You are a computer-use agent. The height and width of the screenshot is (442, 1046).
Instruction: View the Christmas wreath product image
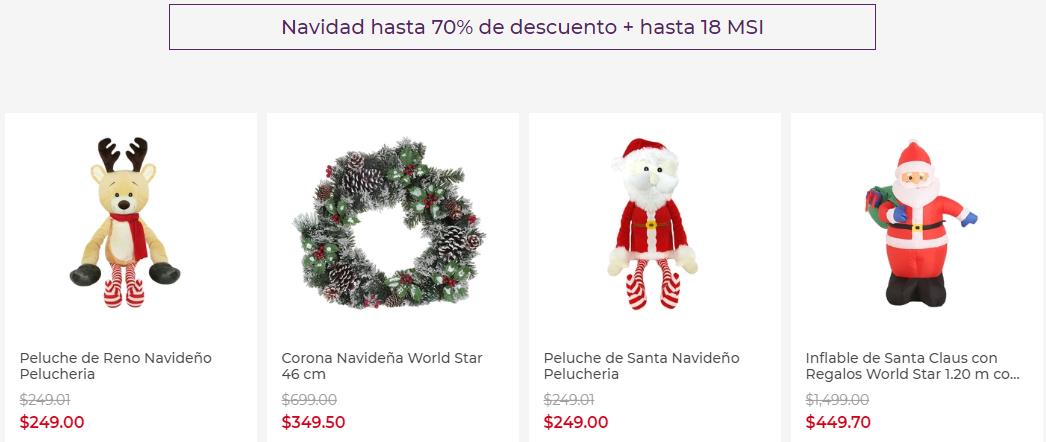(390, 223)
